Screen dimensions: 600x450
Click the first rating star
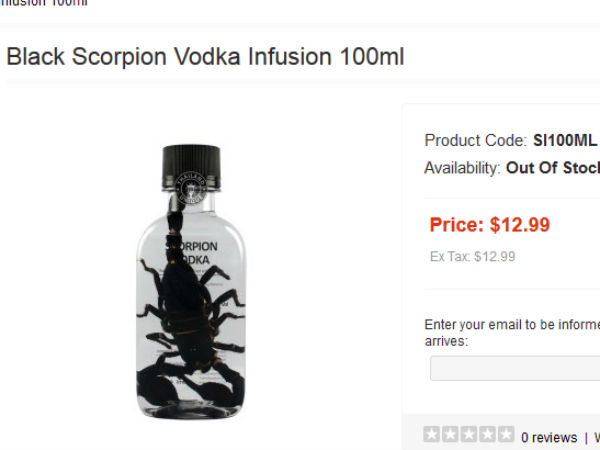tap(432, 436)
